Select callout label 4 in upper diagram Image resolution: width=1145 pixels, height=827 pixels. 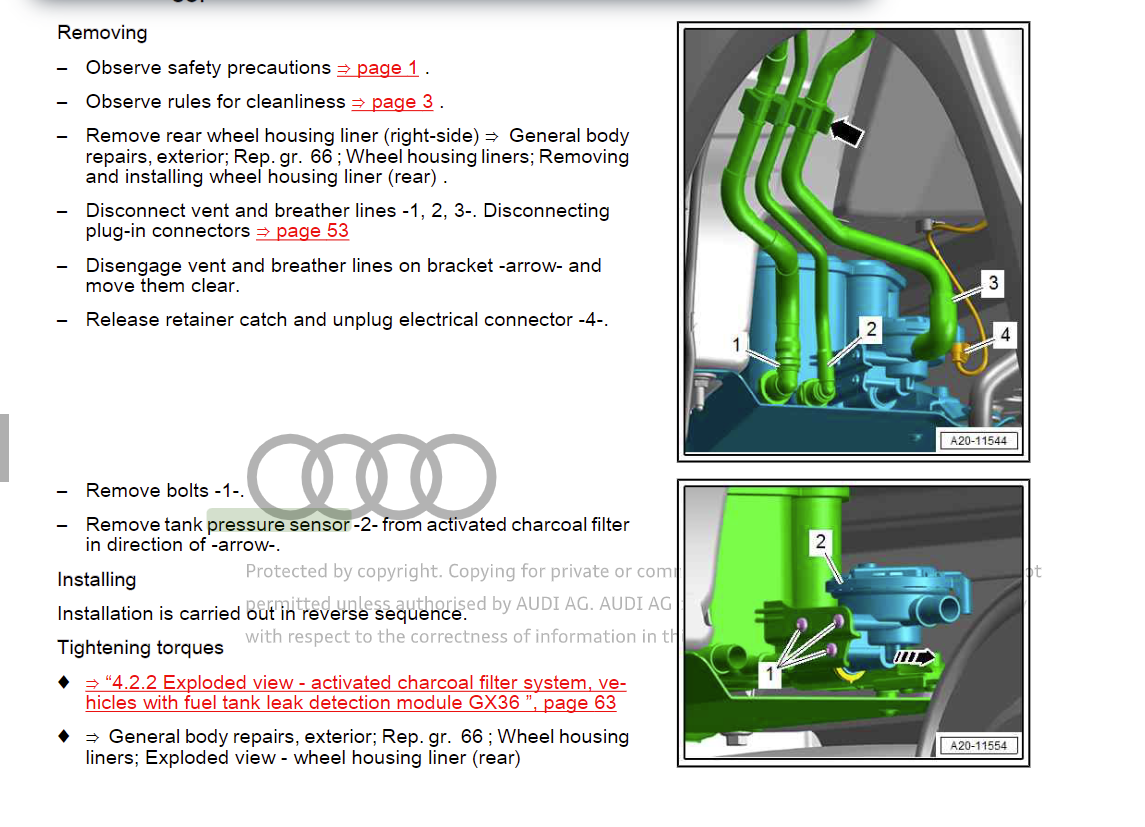click(x=1005, y=334)
